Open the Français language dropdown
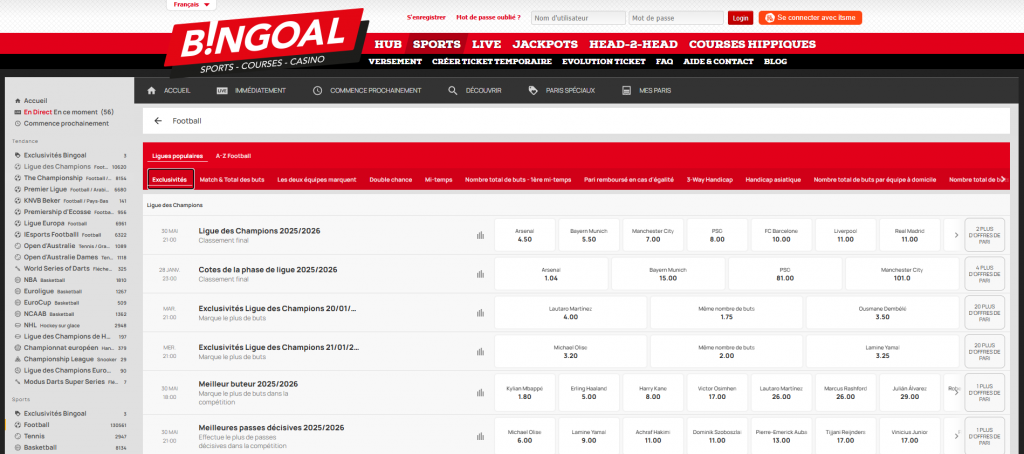The height and width of the screenshot is (454, 1024). tap(192, 5)
